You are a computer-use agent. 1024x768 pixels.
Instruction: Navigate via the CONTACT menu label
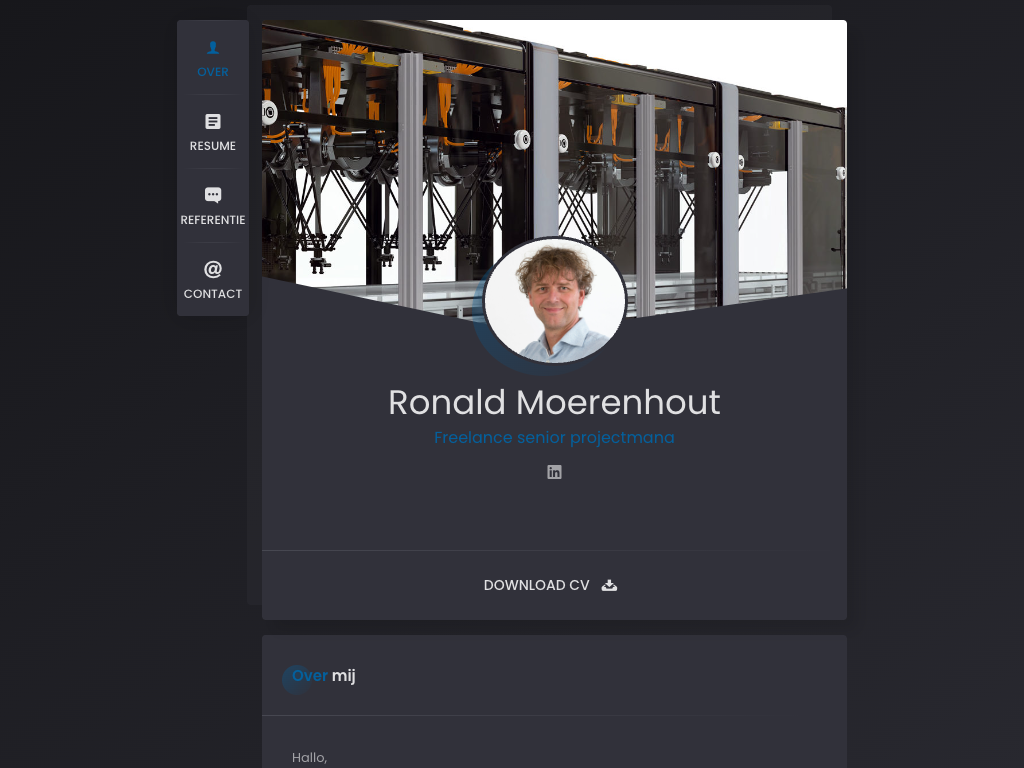(x=213, y=294)
